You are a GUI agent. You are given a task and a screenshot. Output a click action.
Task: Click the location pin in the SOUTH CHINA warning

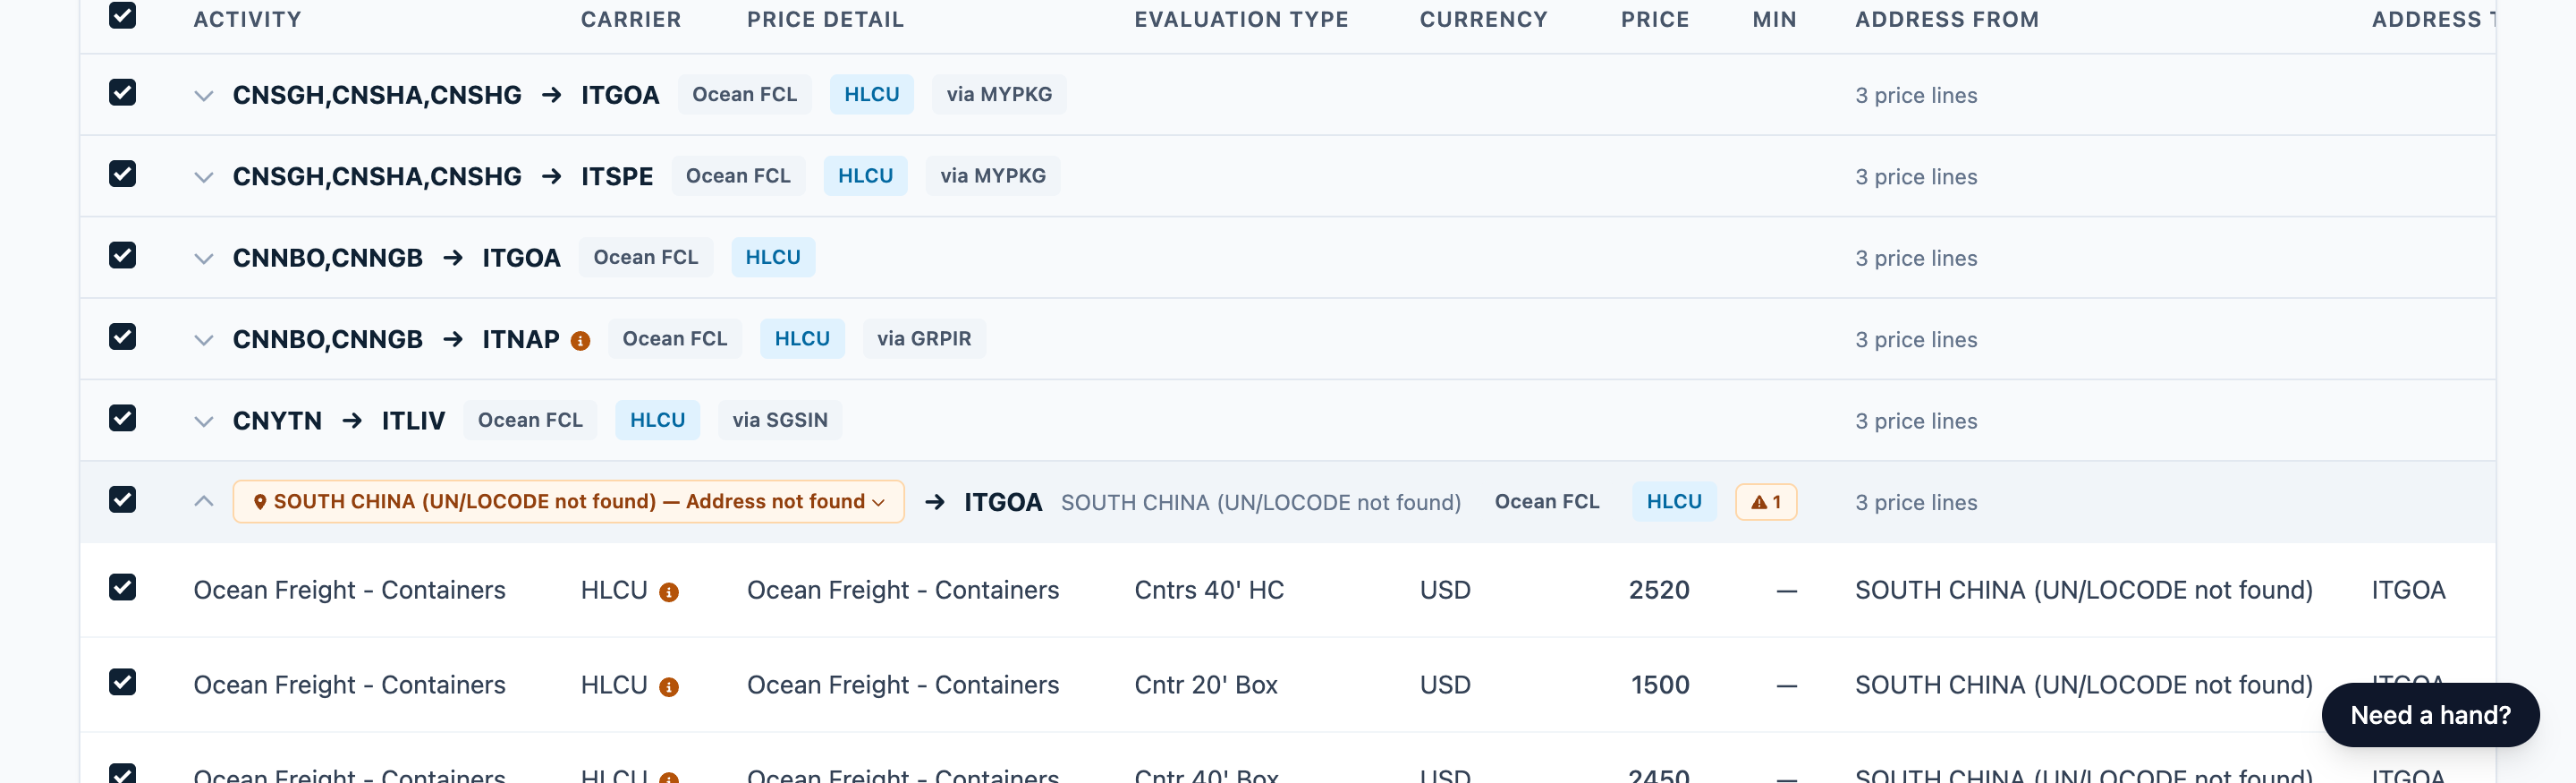tap(260, 502)
